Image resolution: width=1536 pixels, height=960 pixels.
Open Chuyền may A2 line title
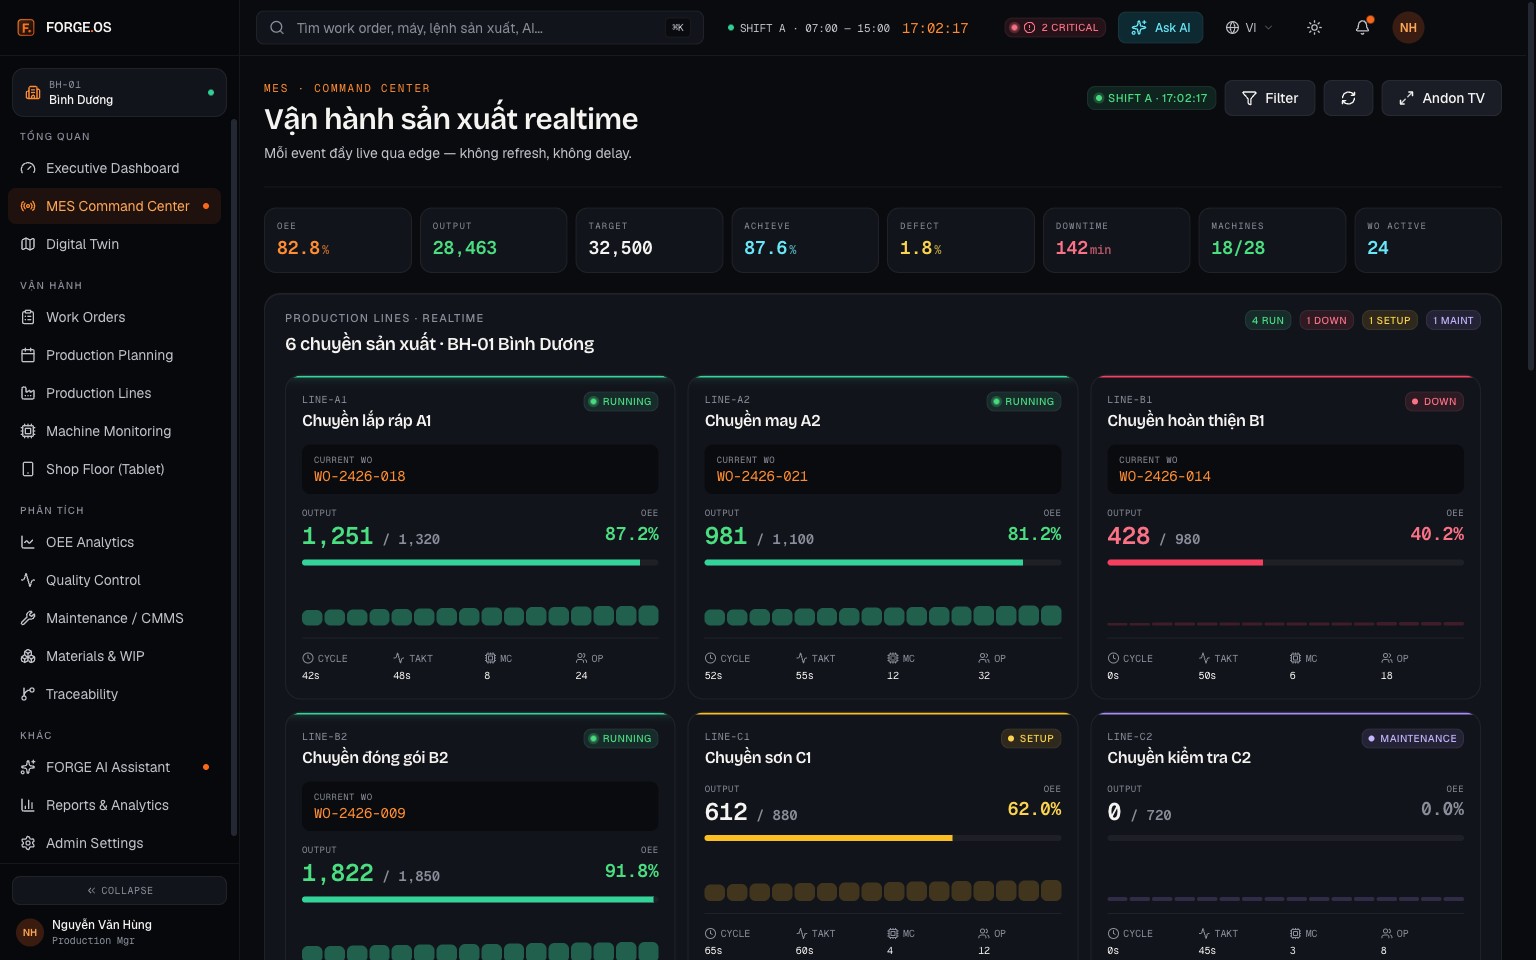(762, 421)
